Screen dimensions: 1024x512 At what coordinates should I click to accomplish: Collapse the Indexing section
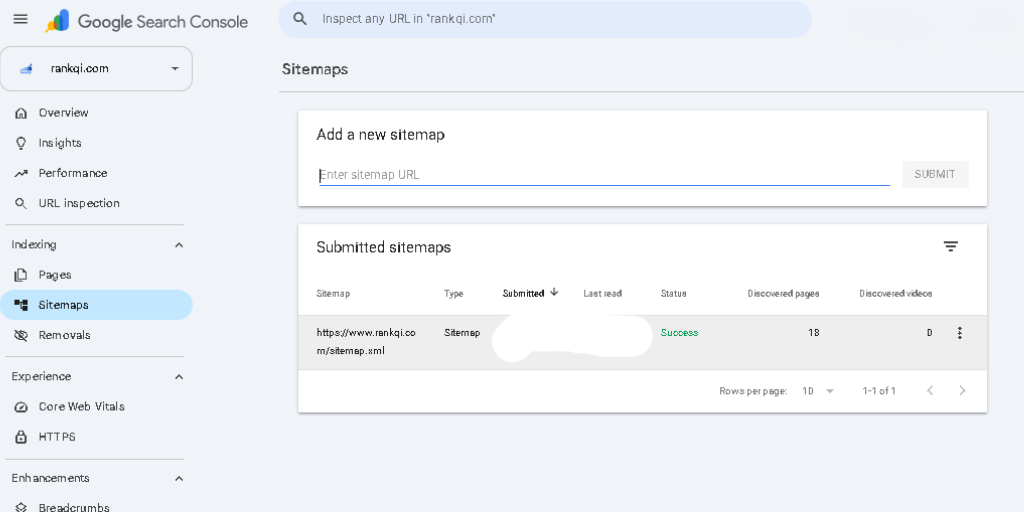coord(179,245)
